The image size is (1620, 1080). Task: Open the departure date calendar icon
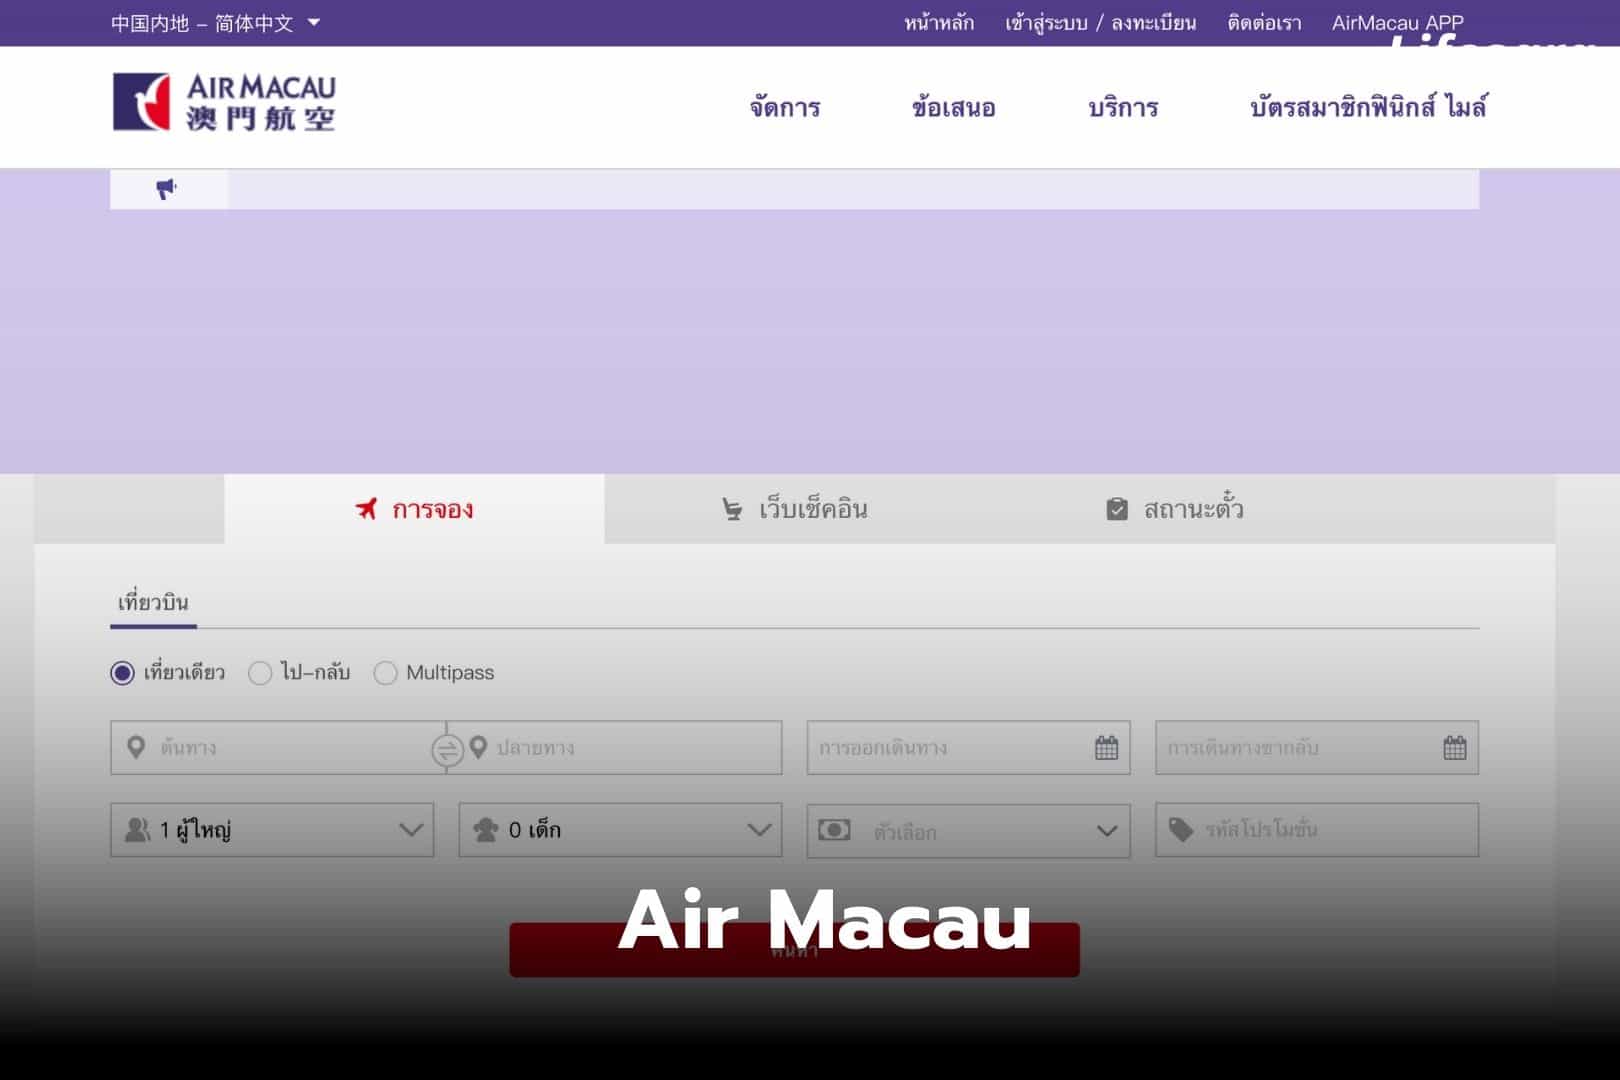click(x=1106, y=748)
